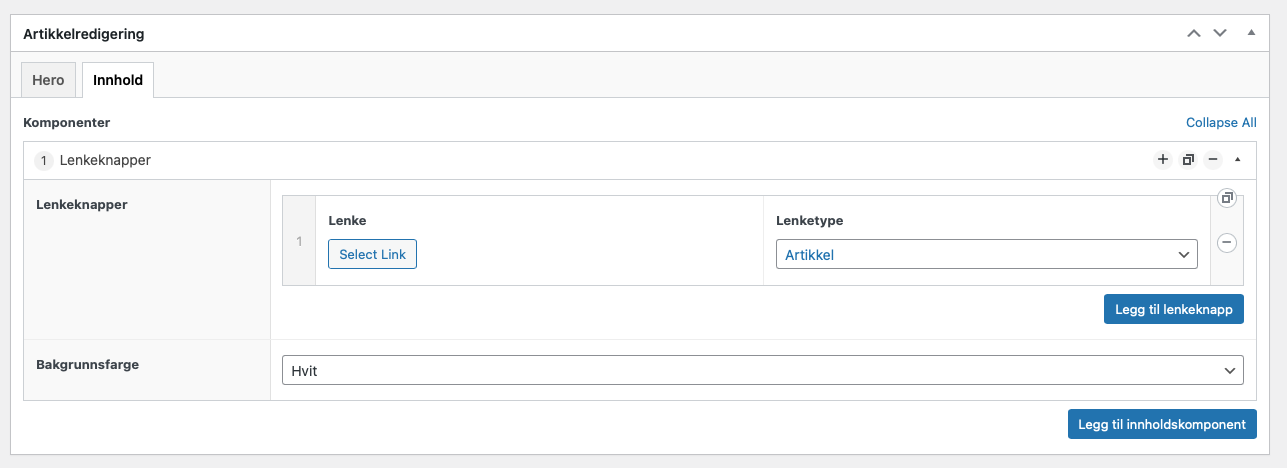Click the Select Link button
This screenshot has width=1287, height=468.
372,254
